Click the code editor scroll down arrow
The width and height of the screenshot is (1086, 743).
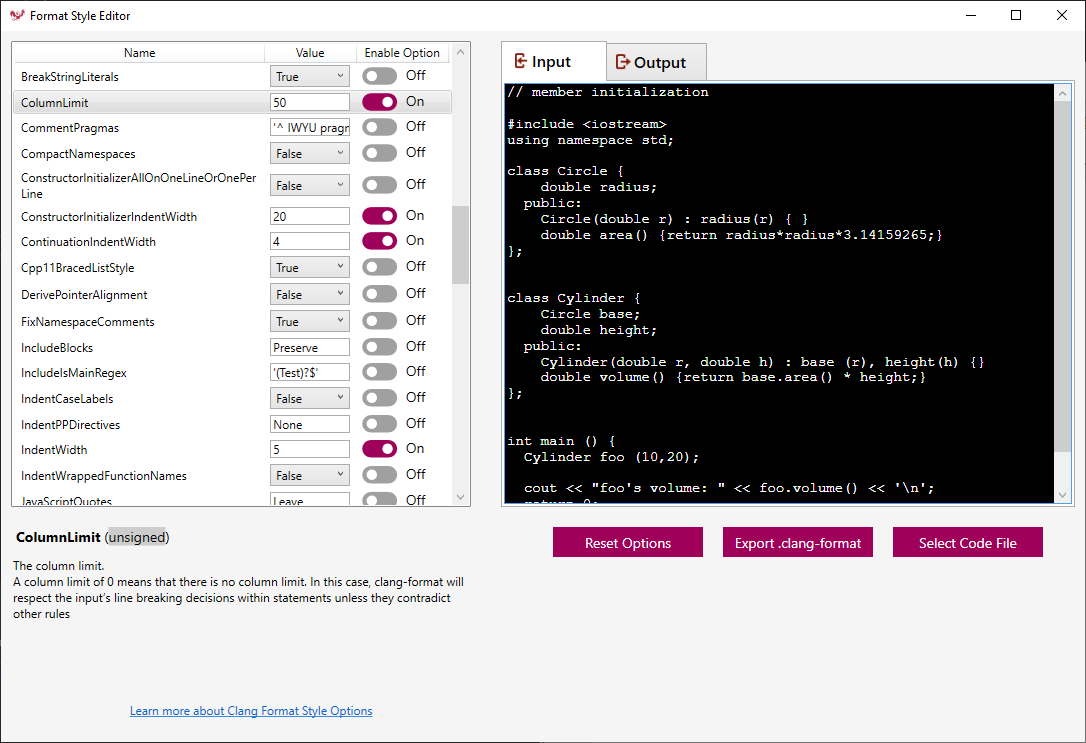tap(1062, 494)
